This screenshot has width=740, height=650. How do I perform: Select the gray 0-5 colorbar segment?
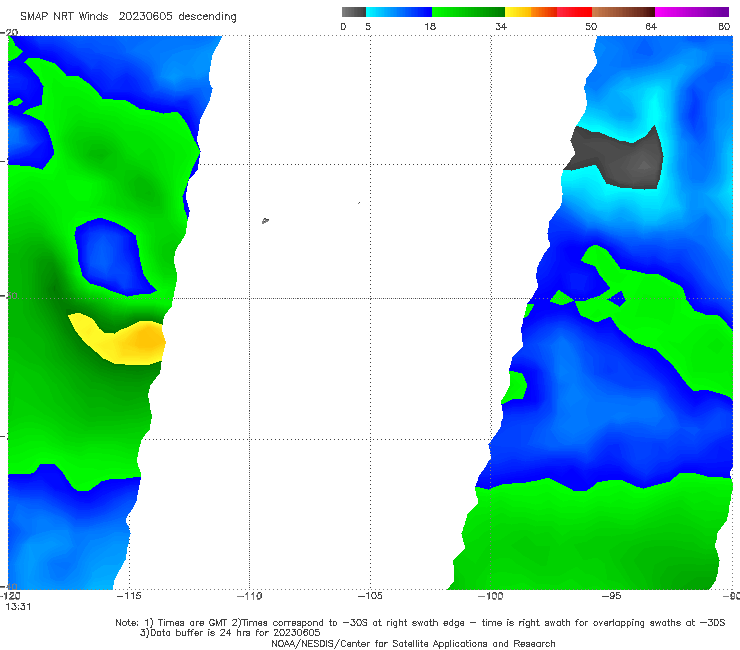click(353, 12)
